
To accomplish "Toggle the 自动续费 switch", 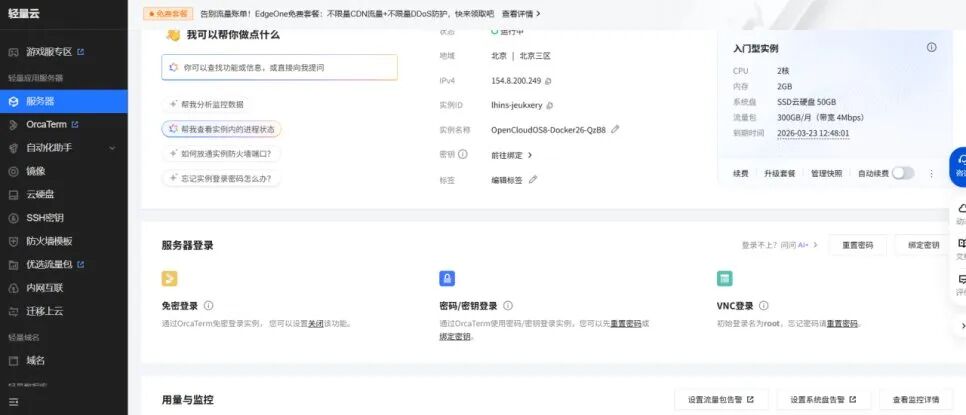I will (x=903, y=173).
